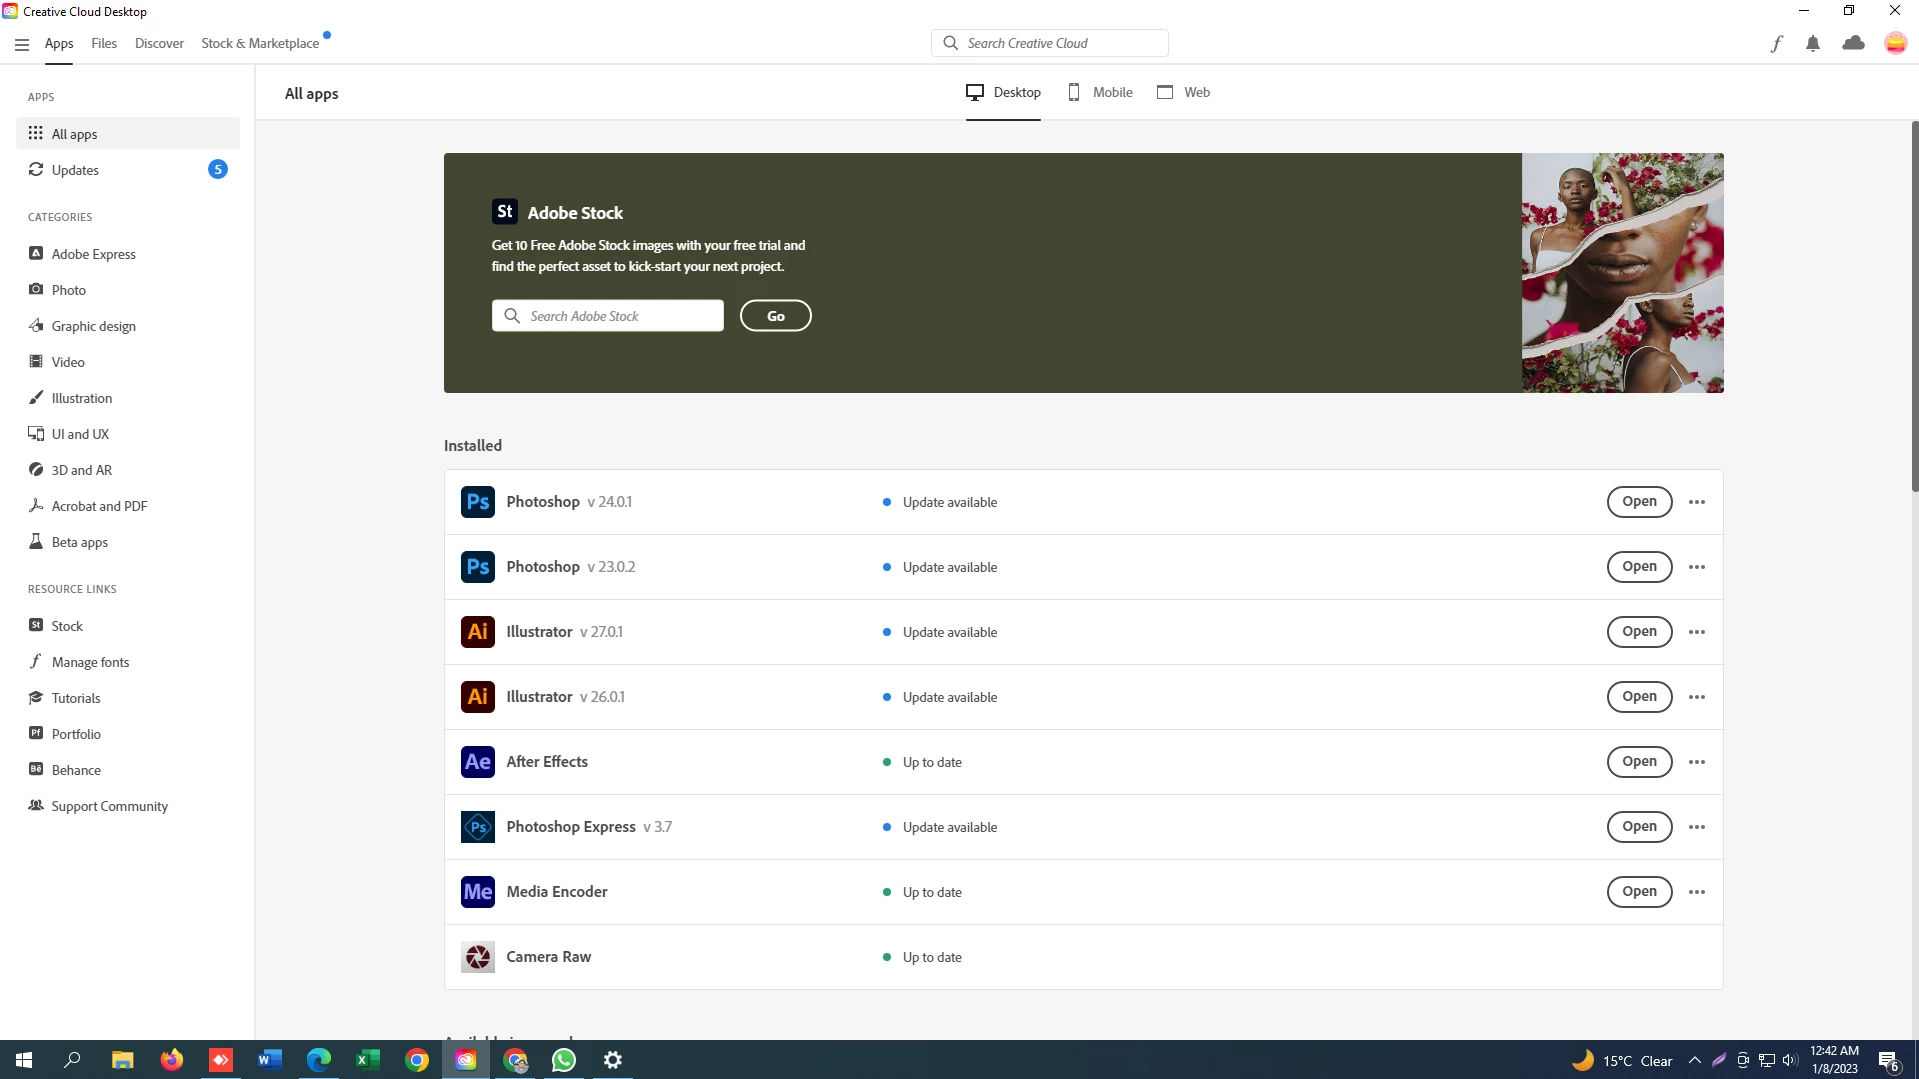The height and width of the screenshot is (1079, 1919).
Task: Open the Portfolio resource link
Action: coord(128,734)
